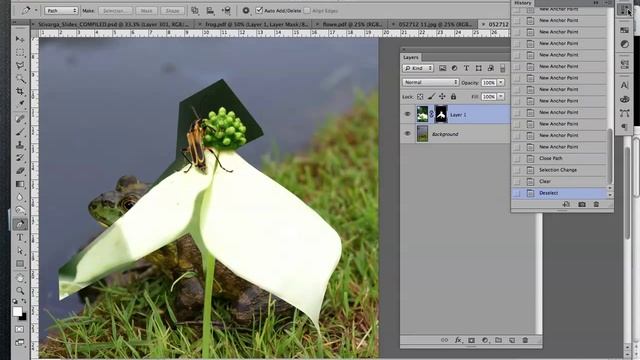Select the Blur tool

[x=20, y=197]
